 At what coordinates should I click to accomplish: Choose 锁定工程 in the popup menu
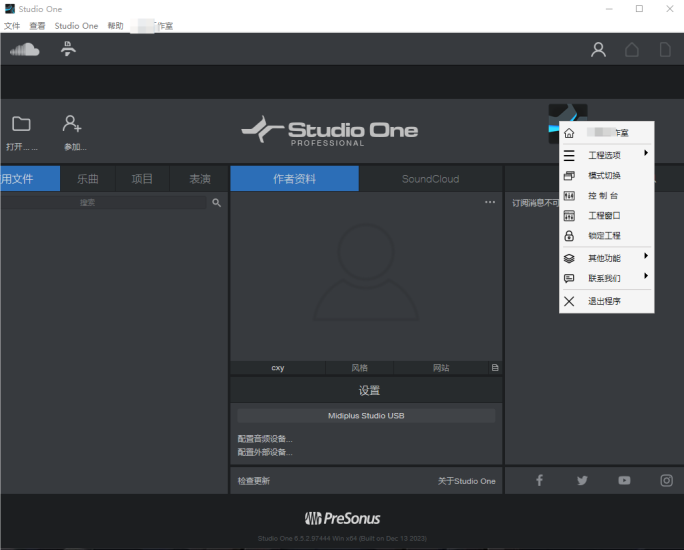[x=606, y=236]
